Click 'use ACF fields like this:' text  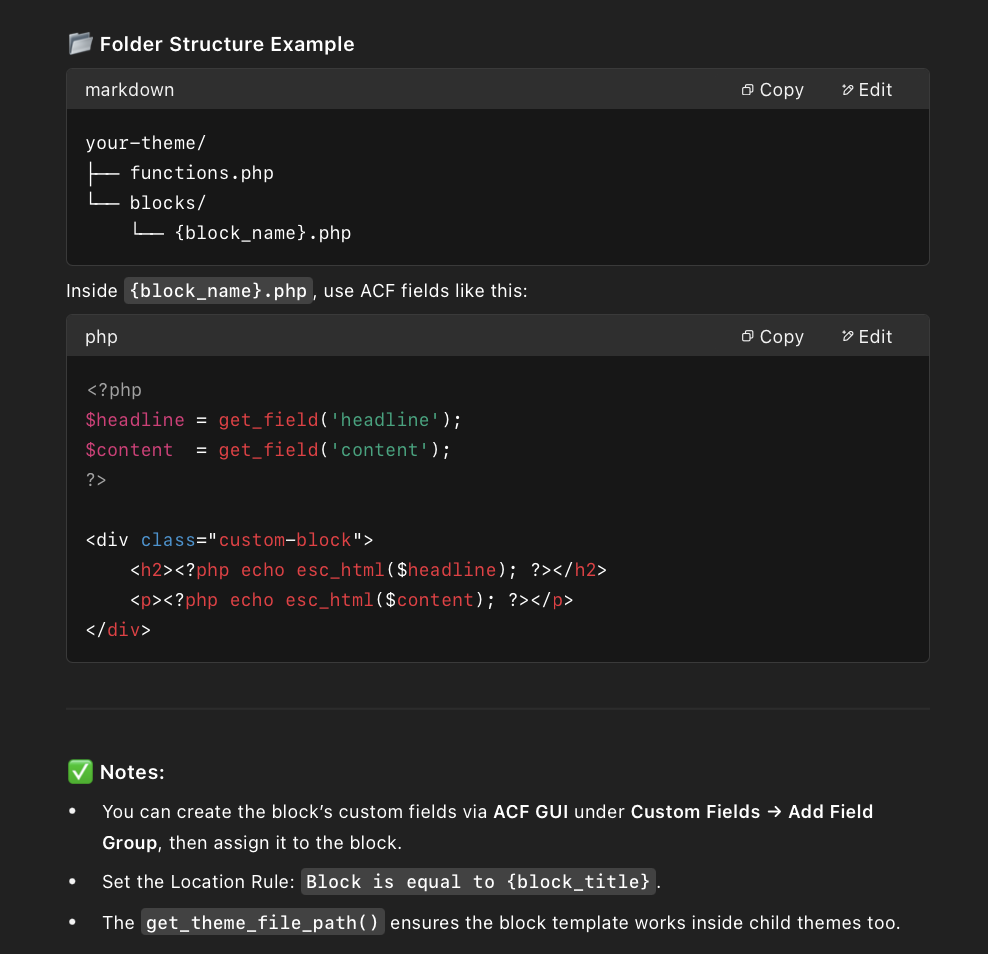pos(425,290)
